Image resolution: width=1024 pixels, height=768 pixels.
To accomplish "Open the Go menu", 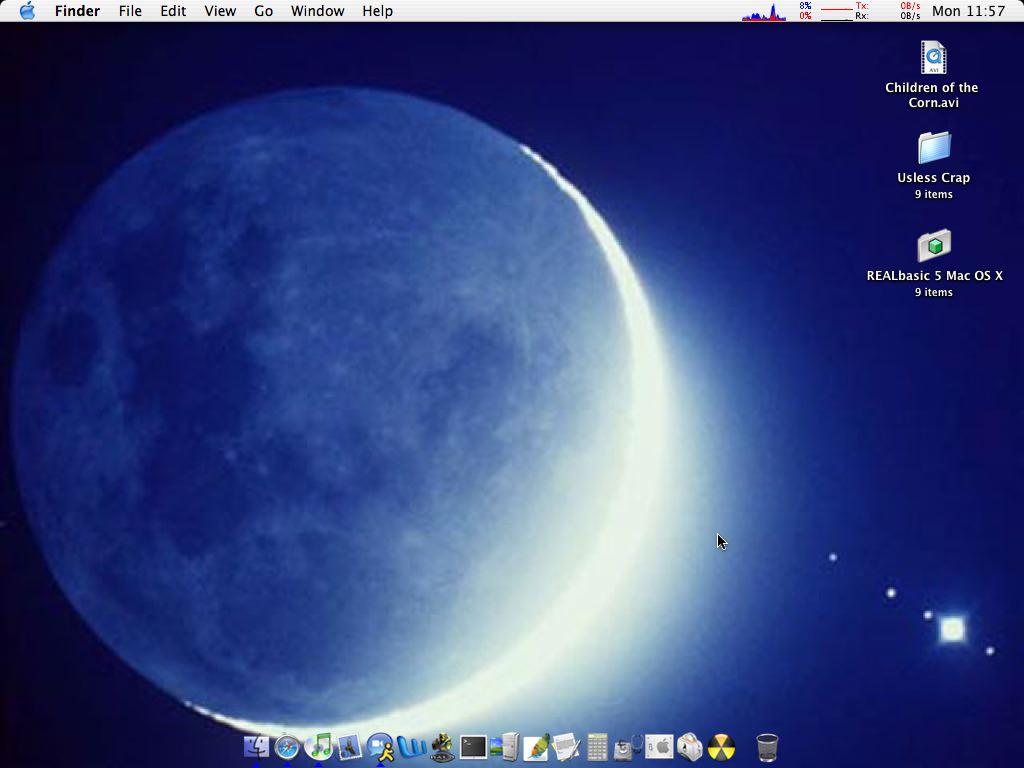I will click(x=263, y=11).
